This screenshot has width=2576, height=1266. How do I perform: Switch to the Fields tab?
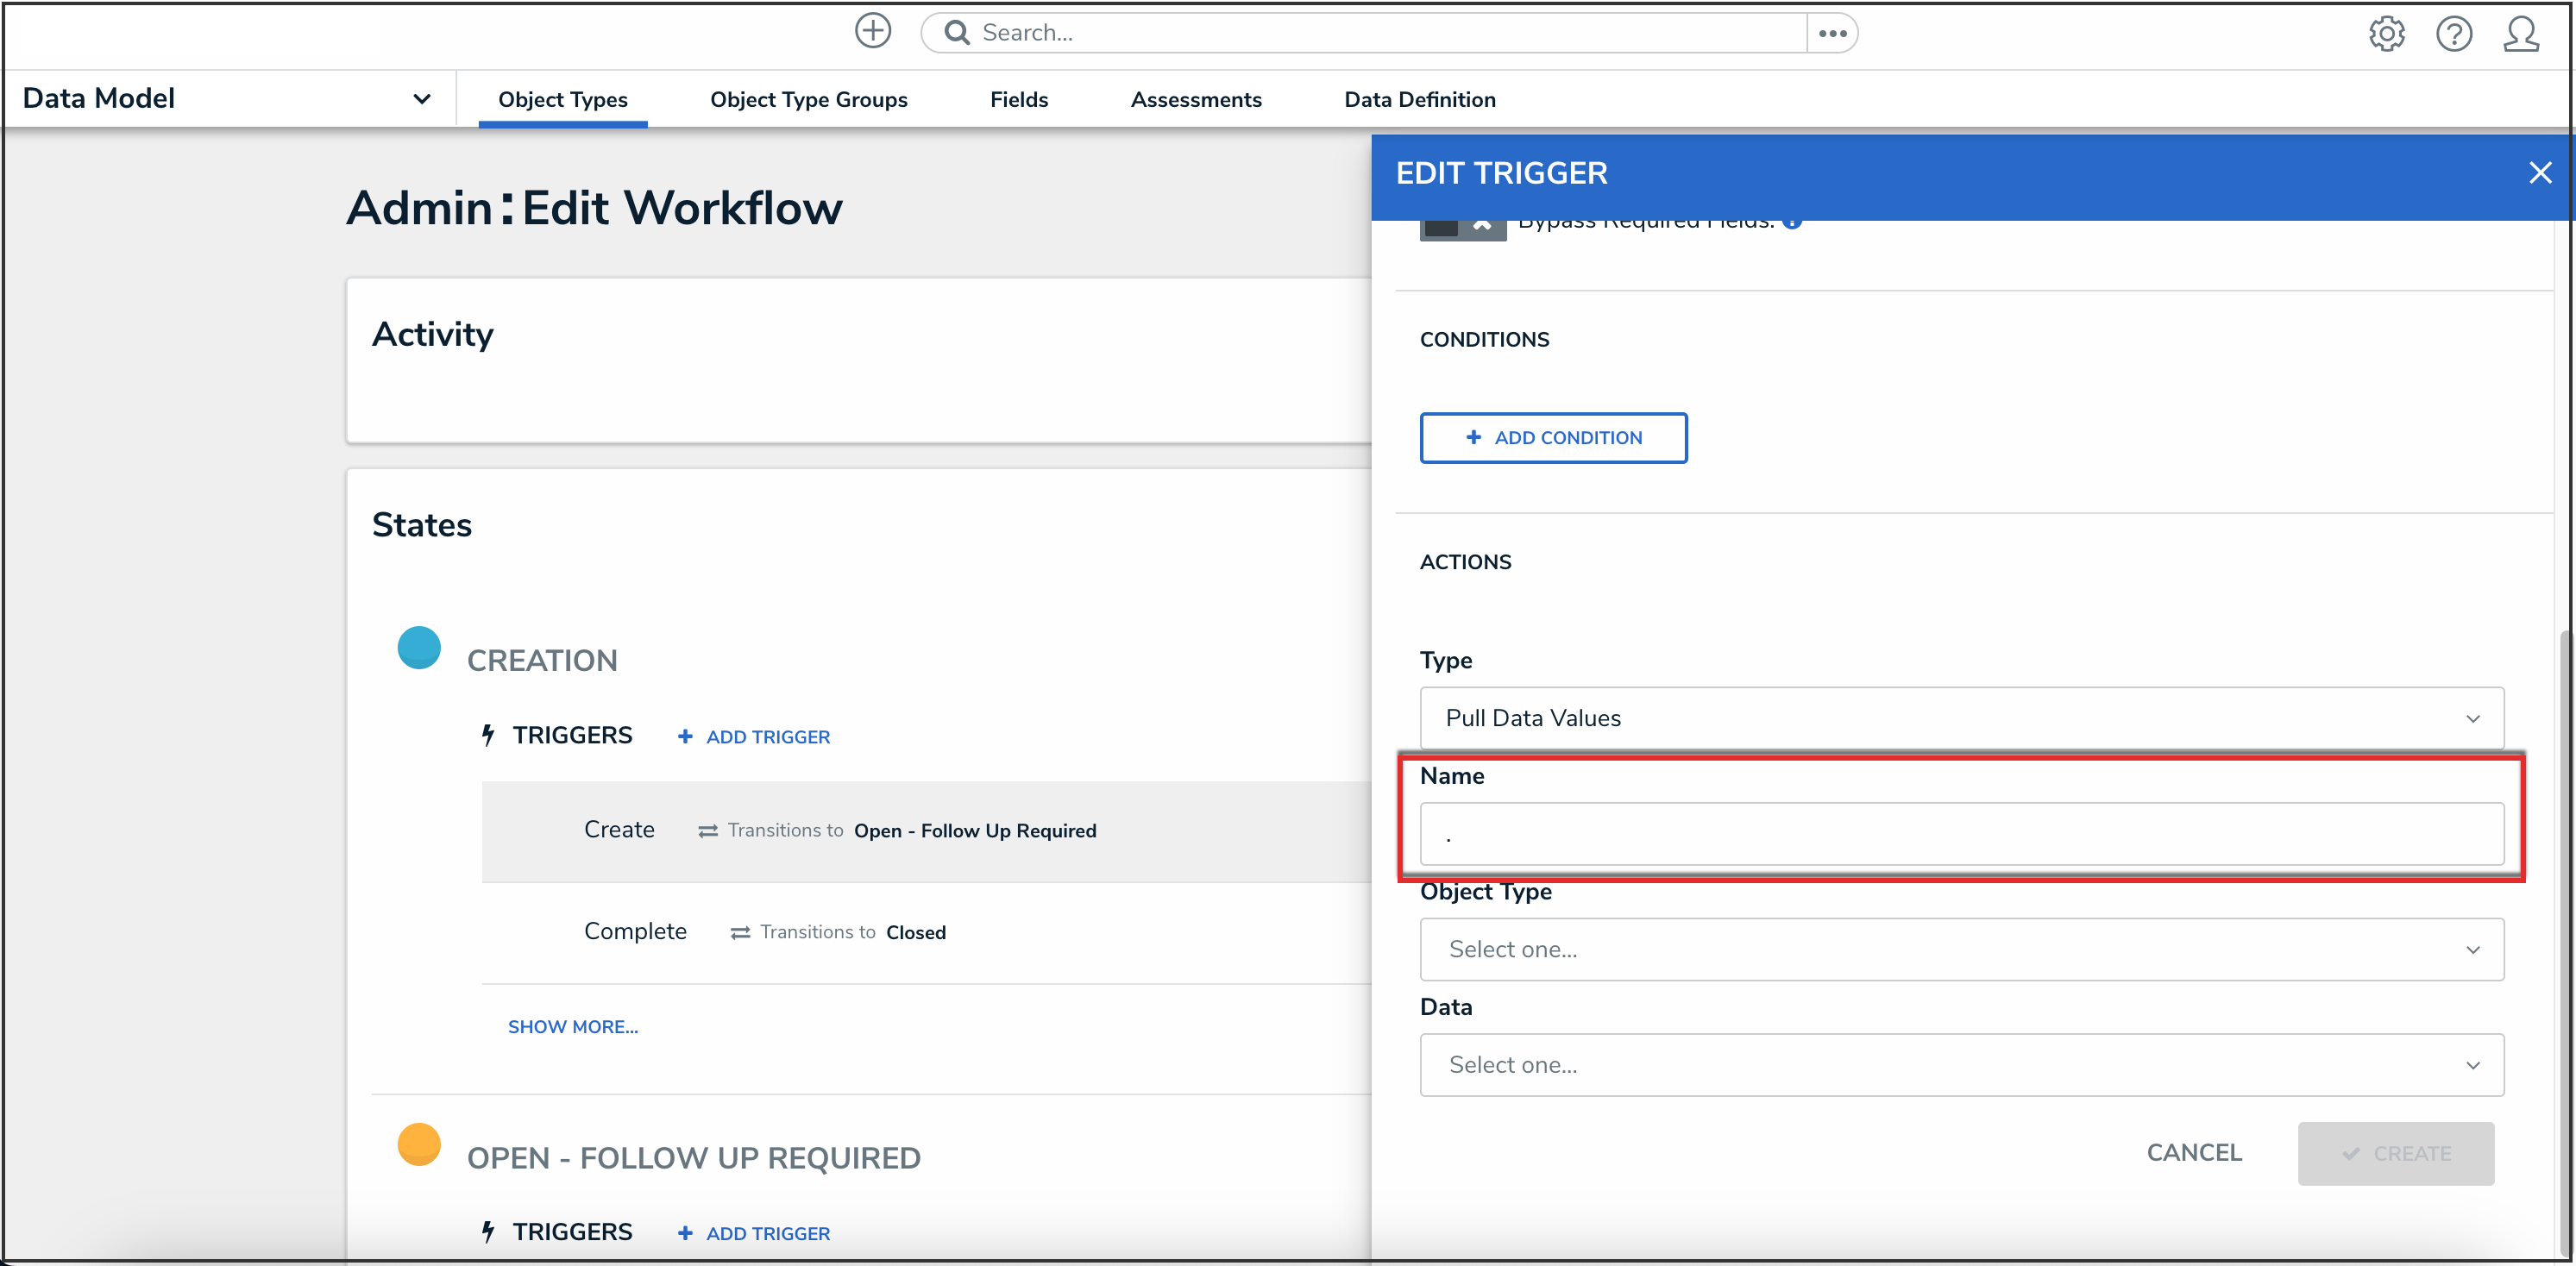(x=1018, y=99)
